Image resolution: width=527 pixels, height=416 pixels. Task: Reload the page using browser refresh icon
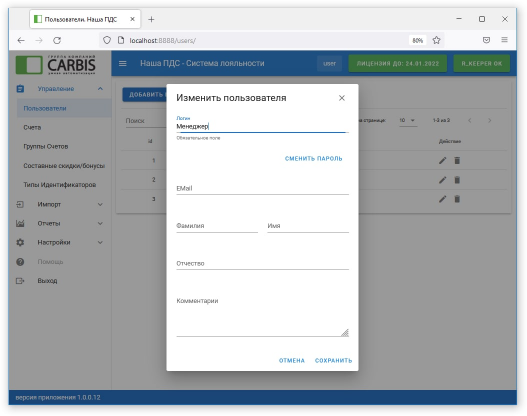57,40
